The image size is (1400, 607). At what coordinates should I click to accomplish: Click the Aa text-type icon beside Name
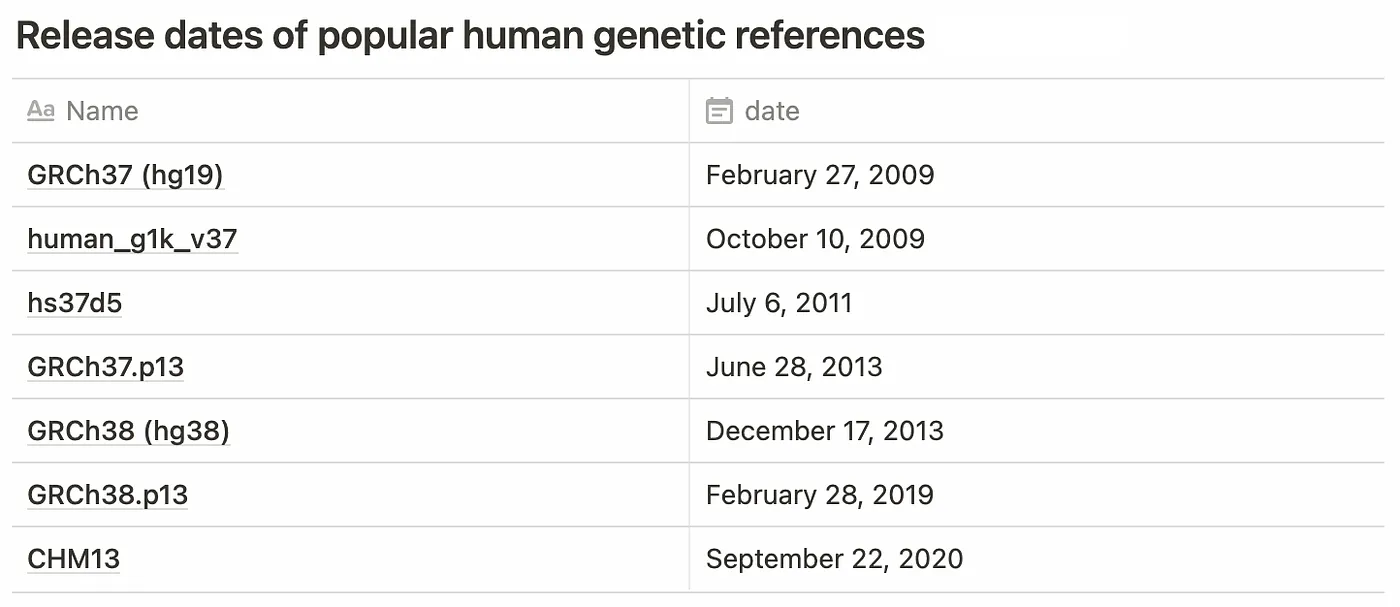[40, 110]
